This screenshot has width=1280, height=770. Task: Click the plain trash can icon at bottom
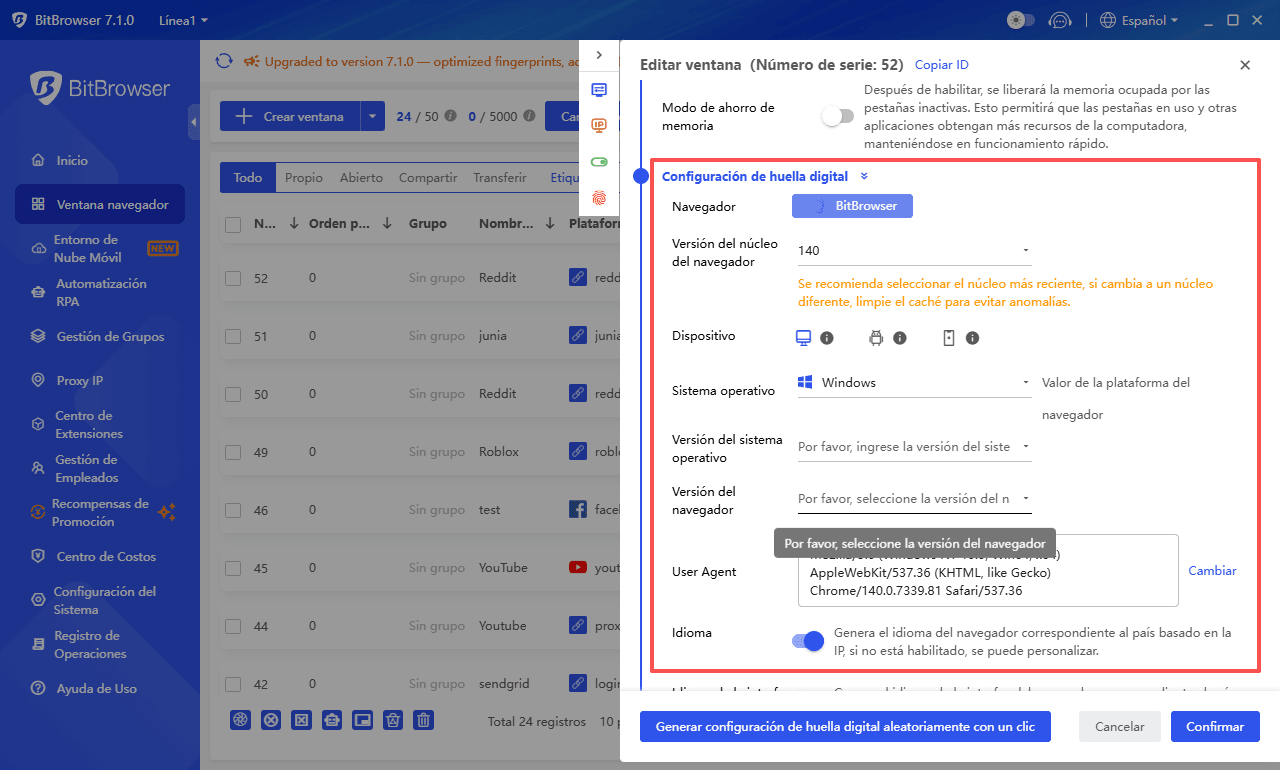click(424, 720)
